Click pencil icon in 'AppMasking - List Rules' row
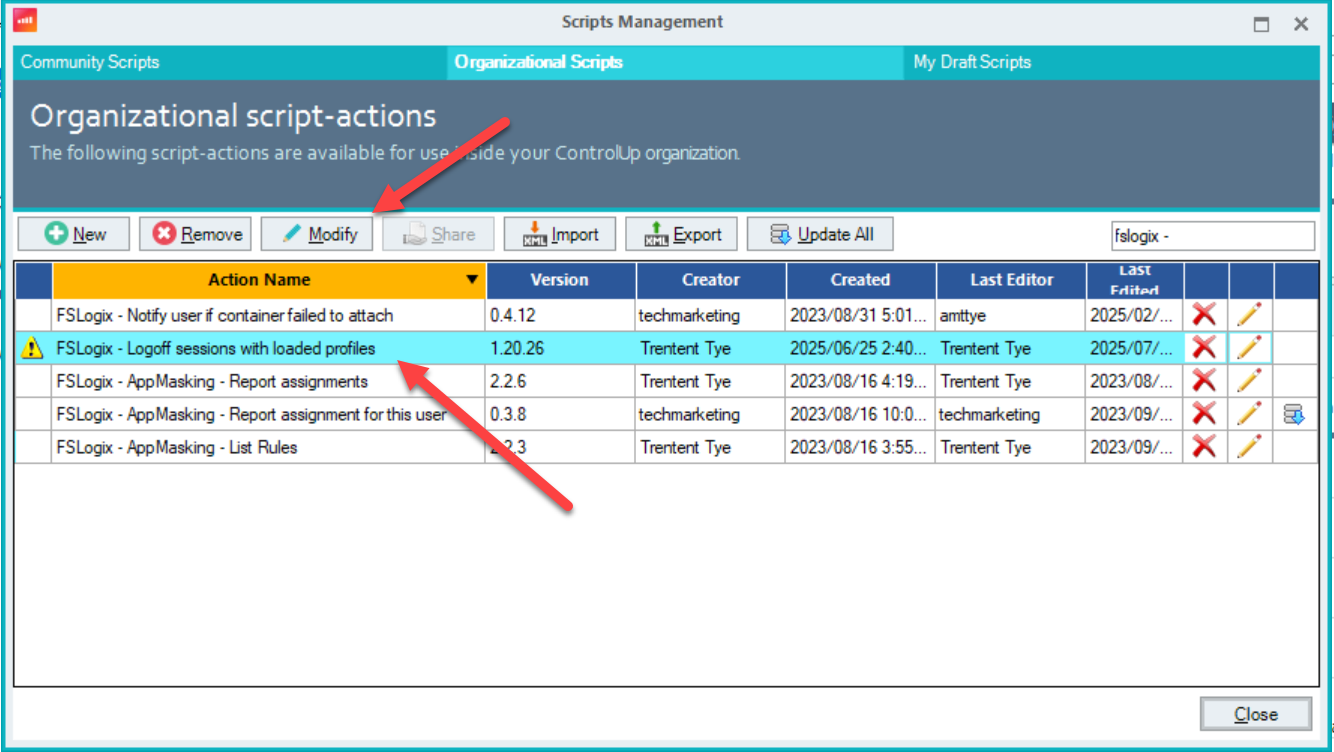 pyautogui.click(x=1249, y=447)
